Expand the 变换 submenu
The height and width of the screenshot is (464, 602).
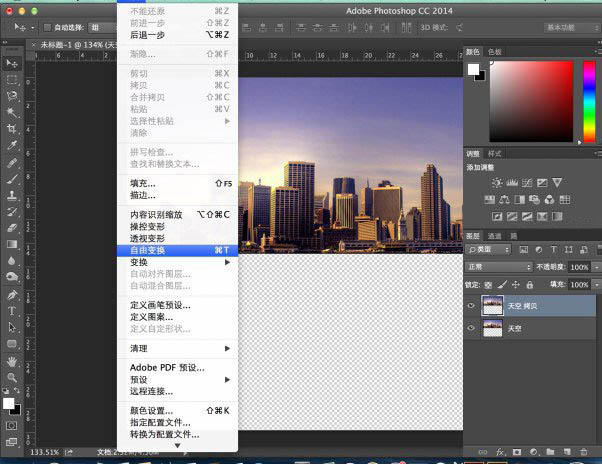click(x=178, y=262)
